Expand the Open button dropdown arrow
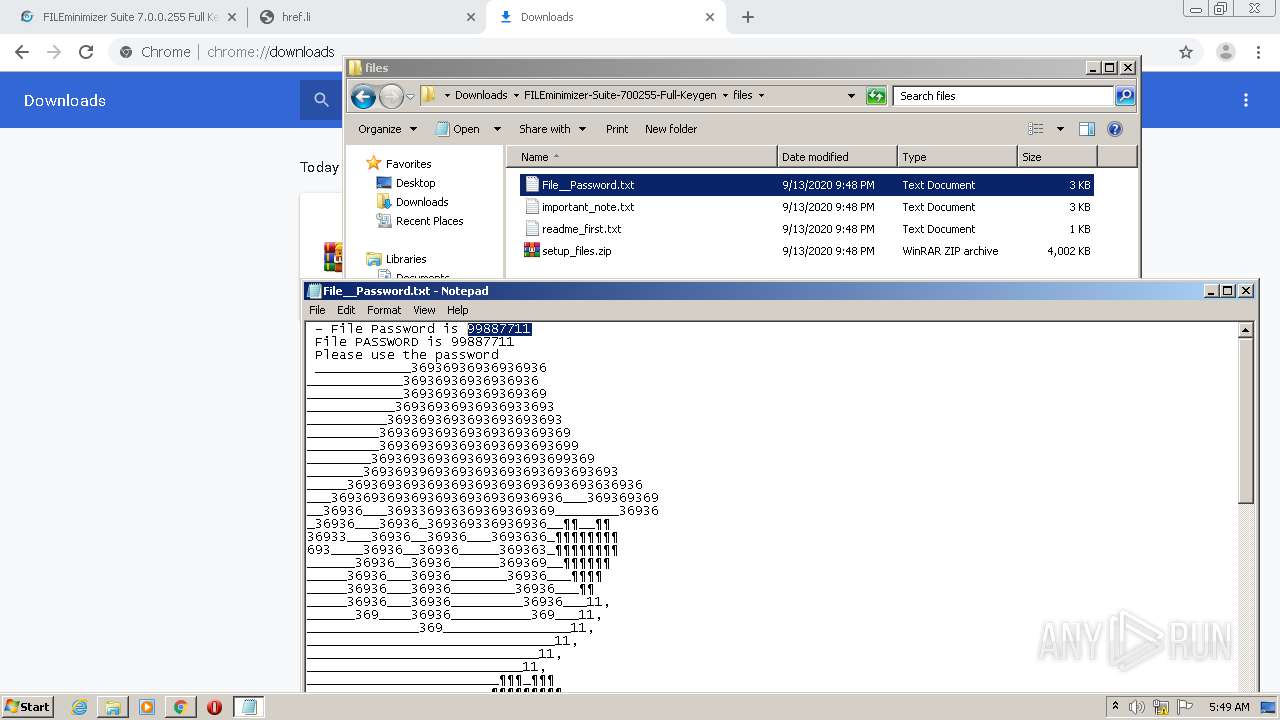The width and height of the screenshot is (1280, 720). (497, 129)
